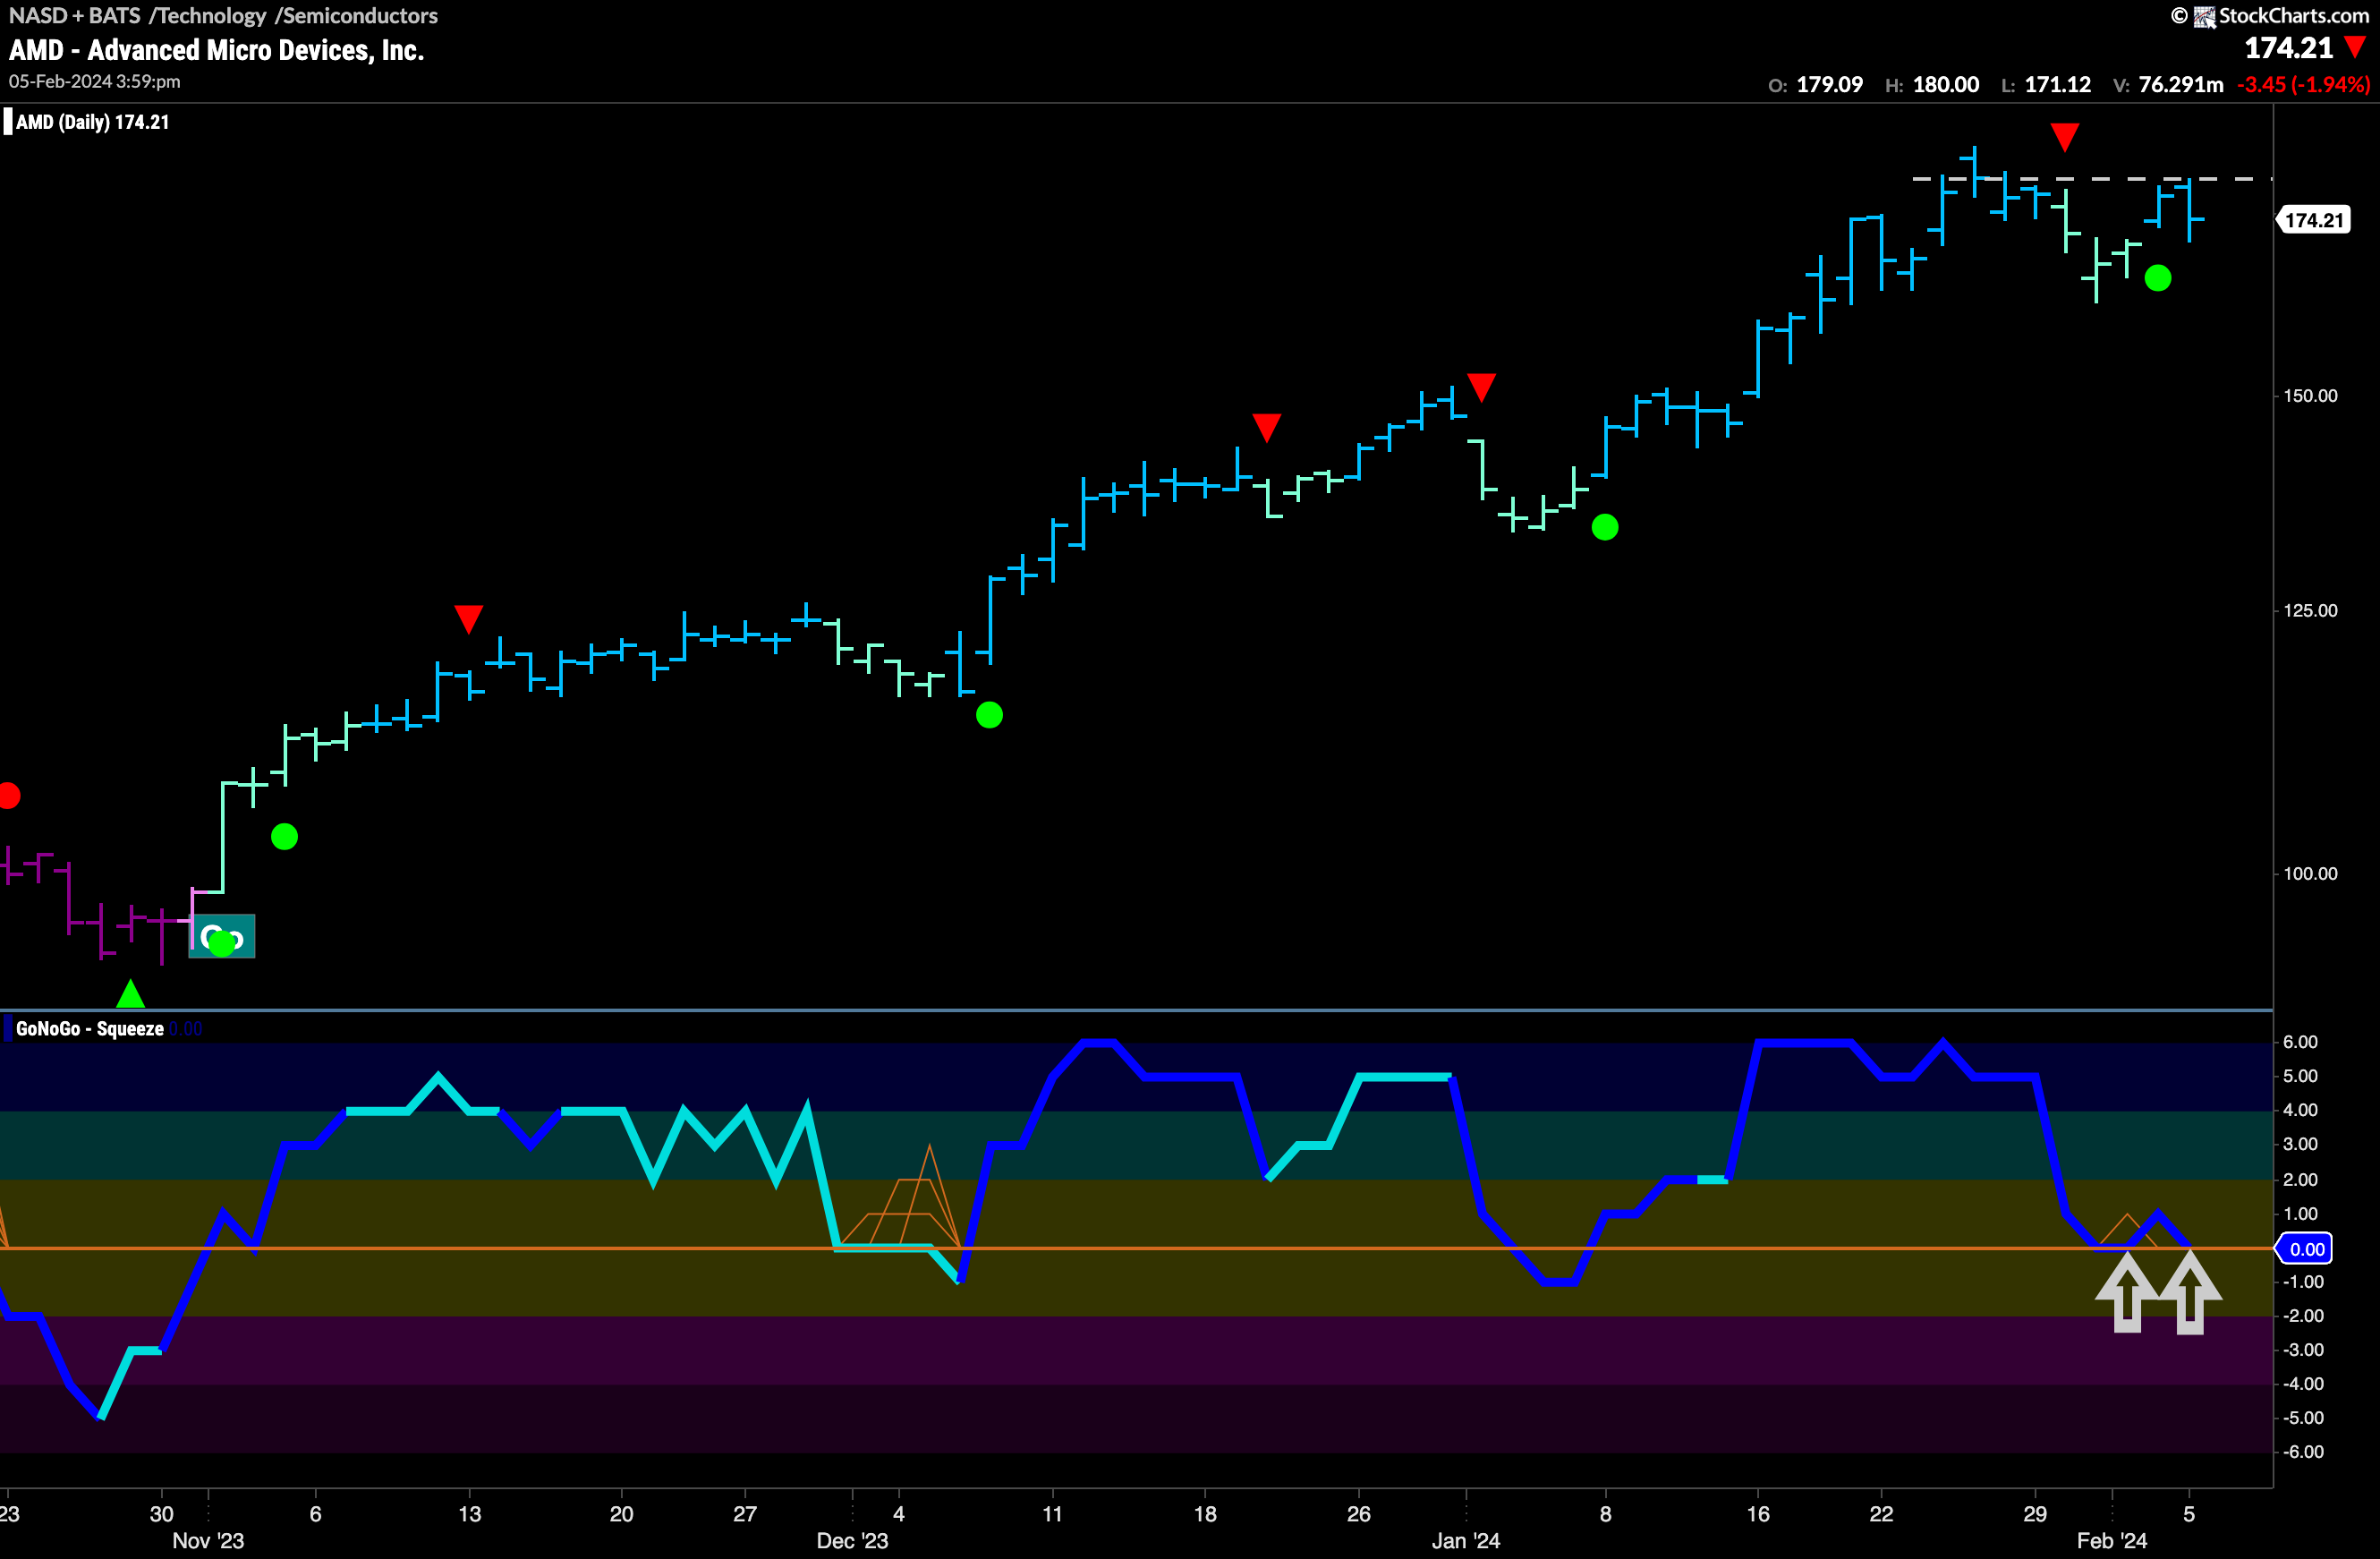
Task: Click the AMD - Advanced Micro Devices title
Action: point(216,50)
